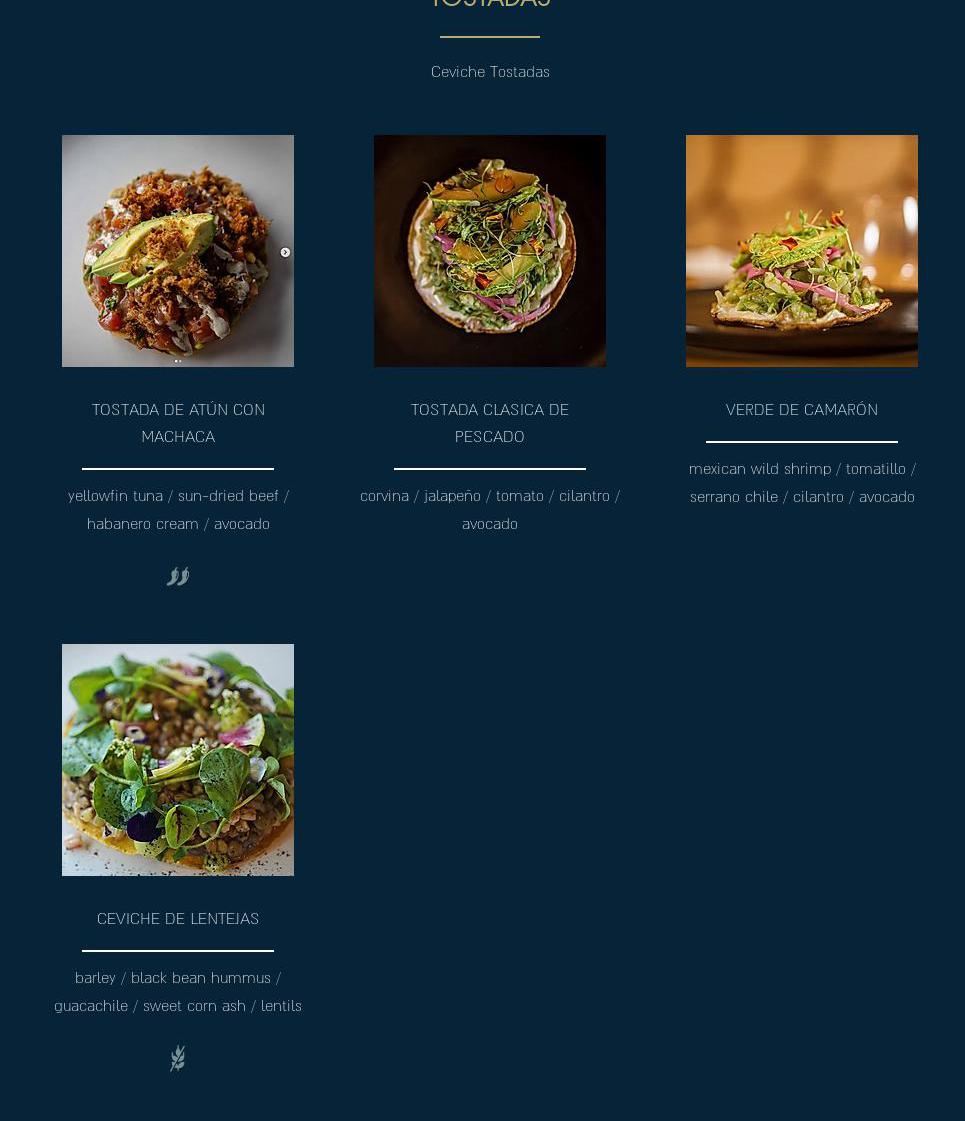Open the Ceviche de Lentejas photo

(x=178, y=760)
